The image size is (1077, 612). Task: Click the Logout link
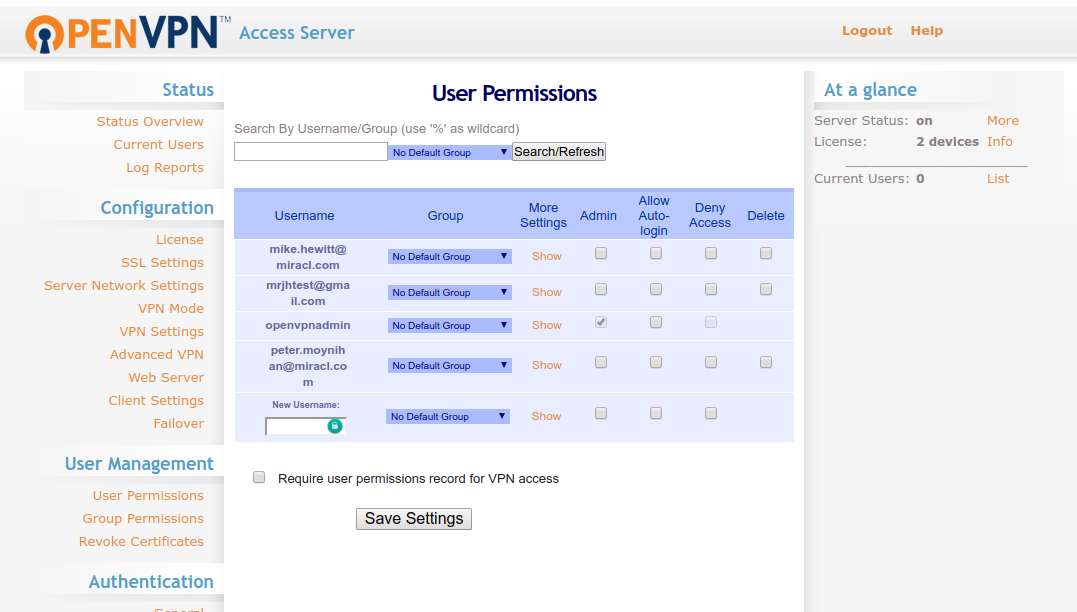[867, 31]
